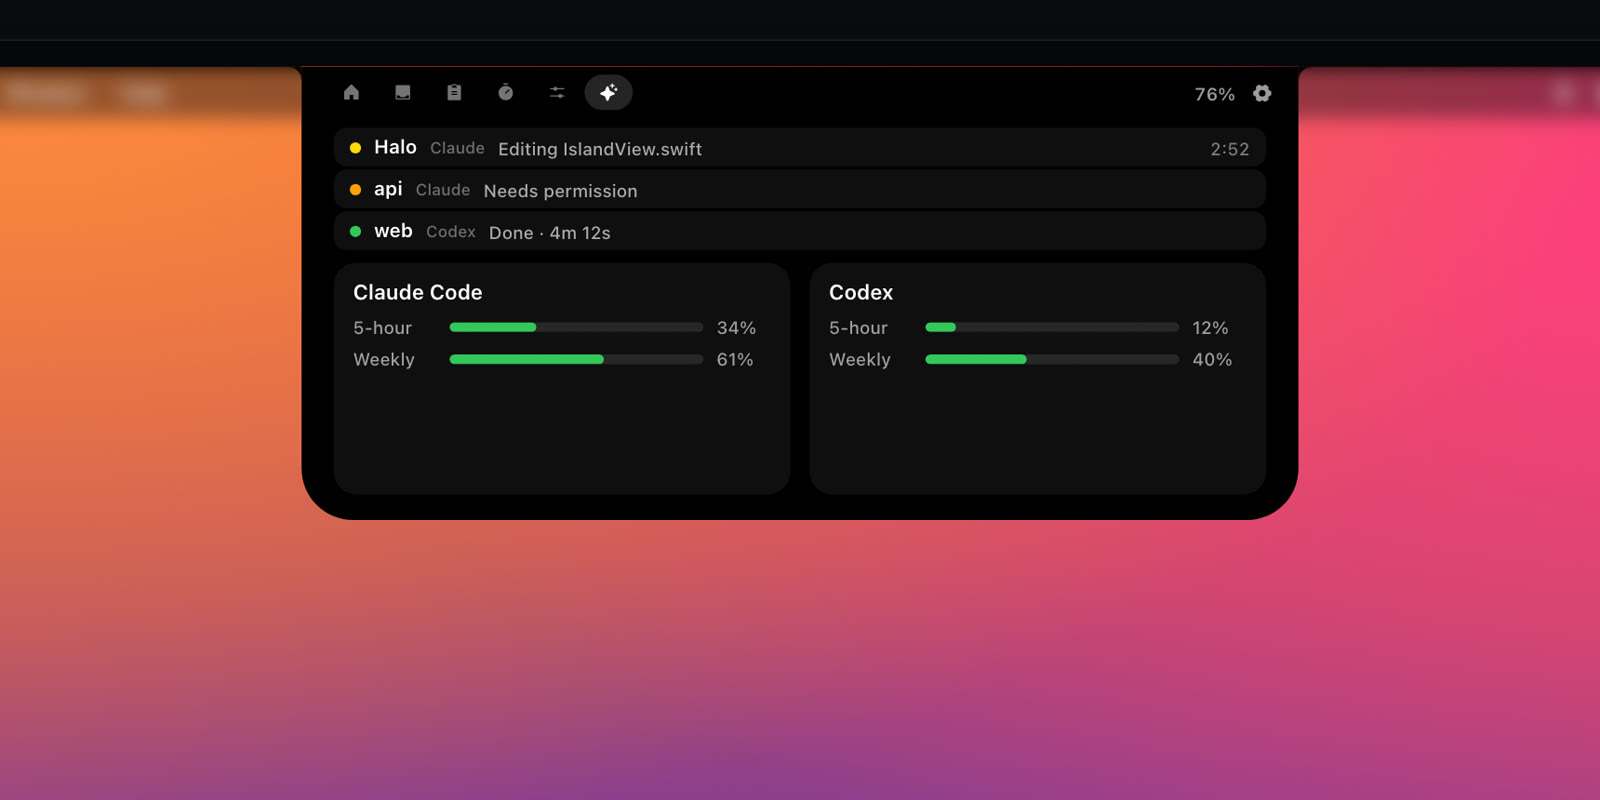This screenshot has width=1600, height=800.
Task: Click the Claude Code card title
Action: pyautogui.click(x=418, y=292)
